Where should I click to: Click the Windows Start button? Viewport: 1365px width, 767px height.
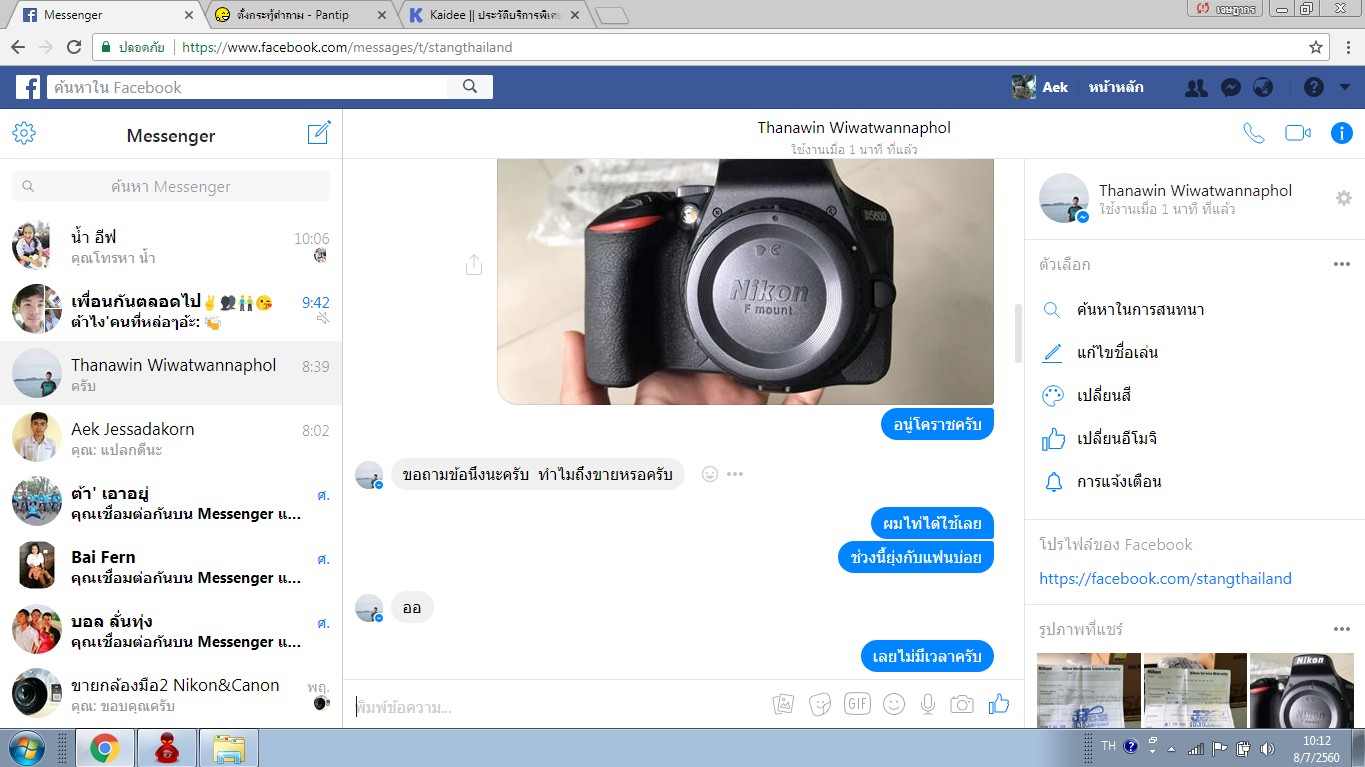coord(25,747)
